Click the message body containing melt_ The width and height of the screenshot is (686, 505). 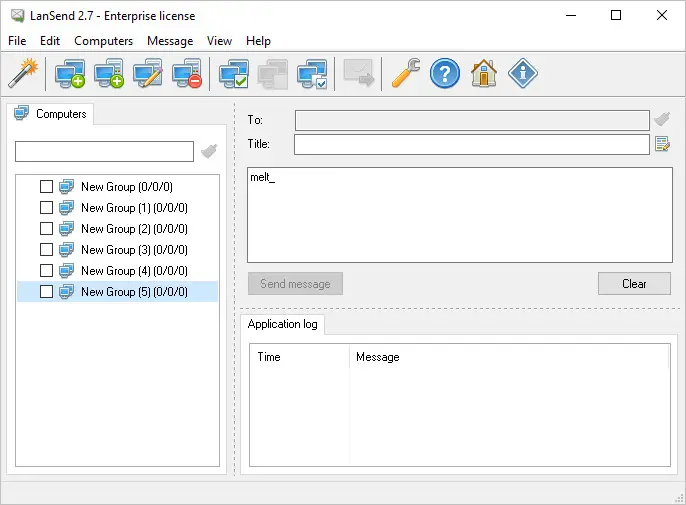coord(460,215)
